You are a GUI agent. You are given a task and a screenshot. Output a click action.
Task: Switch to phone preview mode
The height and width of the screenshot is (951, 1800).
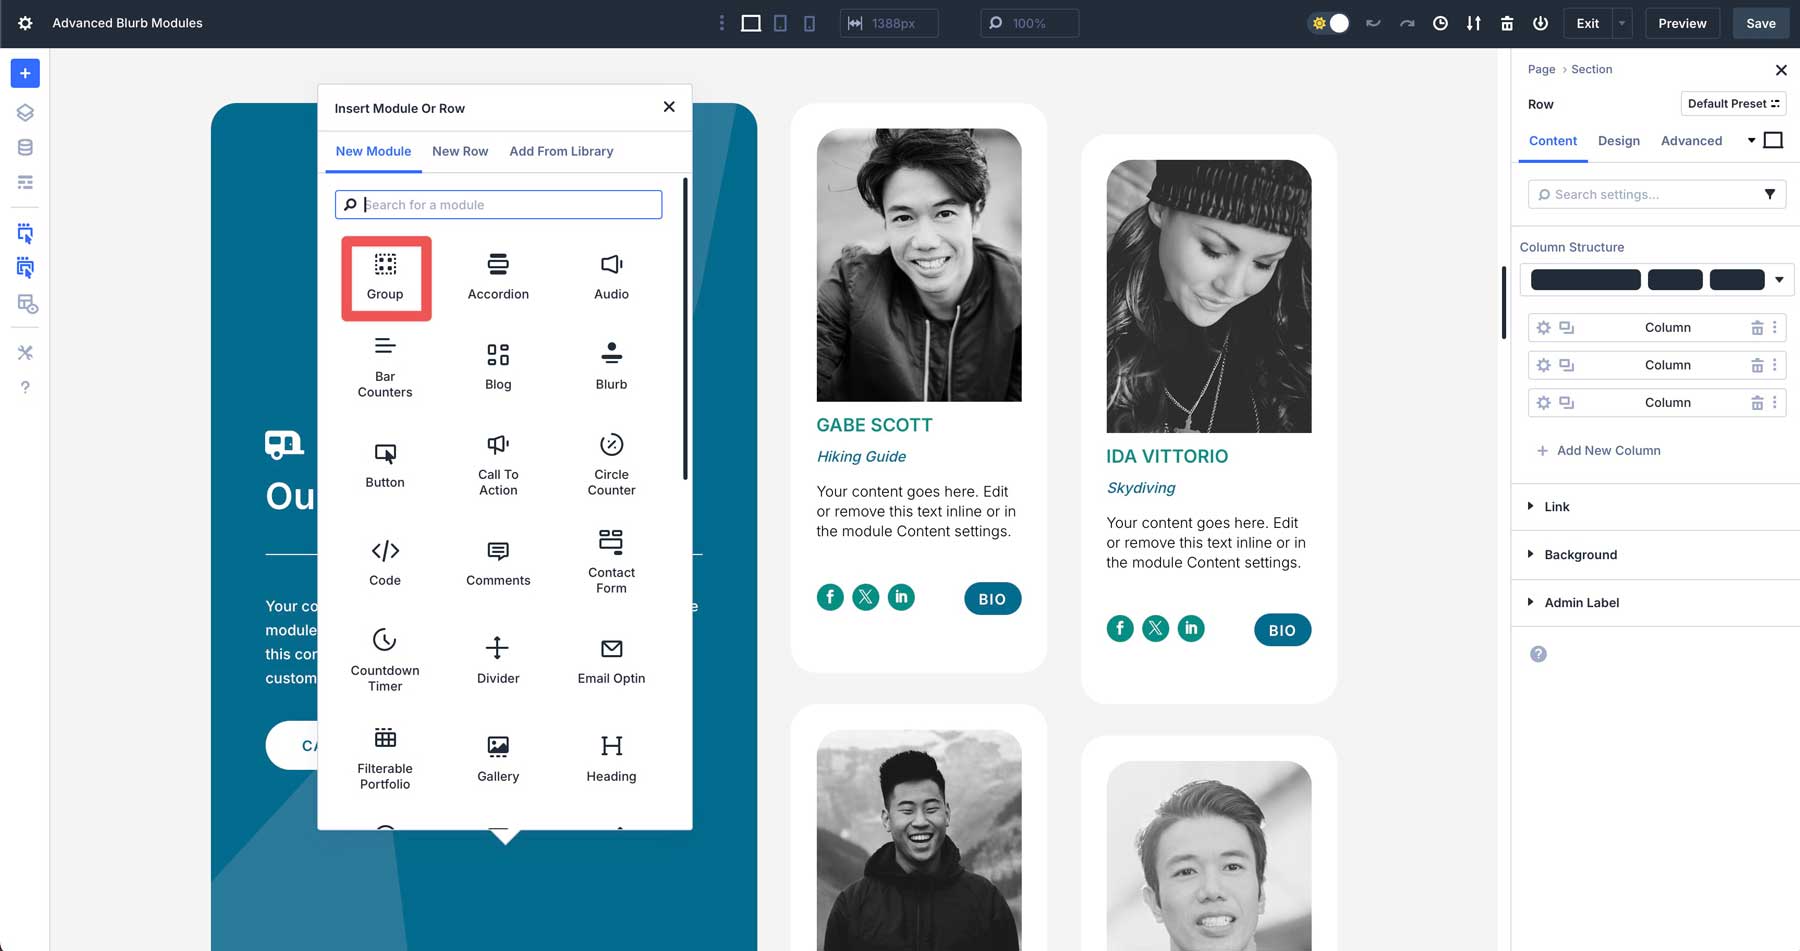[x=809, y=22]
